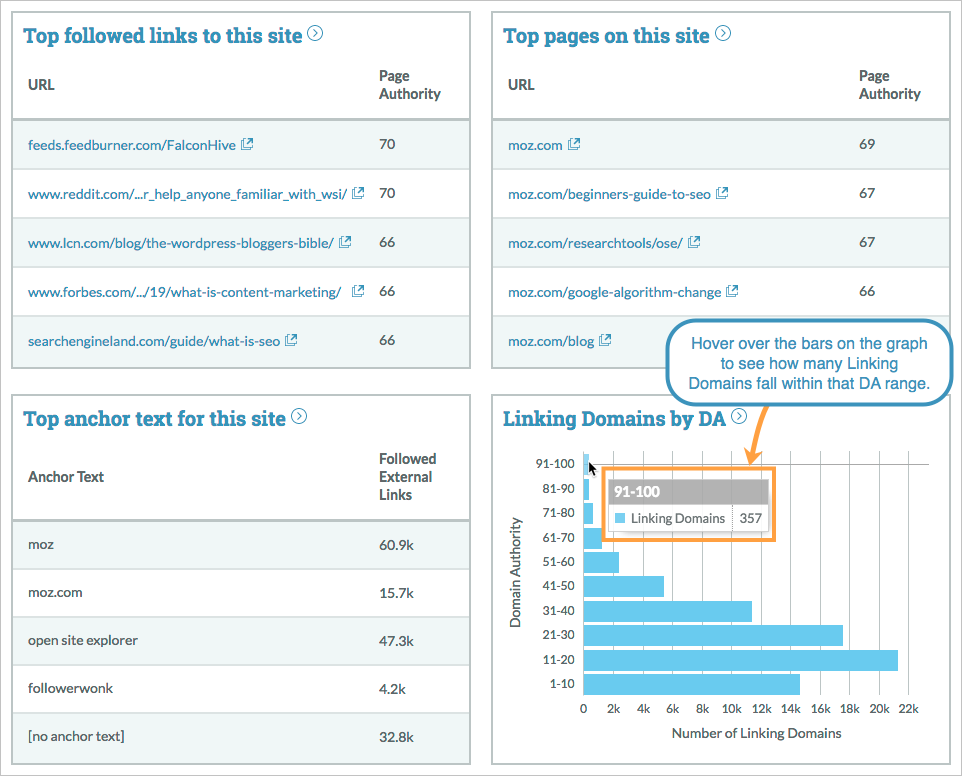962x776 pixels.
Task: Open external link icon beside feeds.feedburner.com/FalconHive
Action: pyautogui.click(x=247, y=144)
